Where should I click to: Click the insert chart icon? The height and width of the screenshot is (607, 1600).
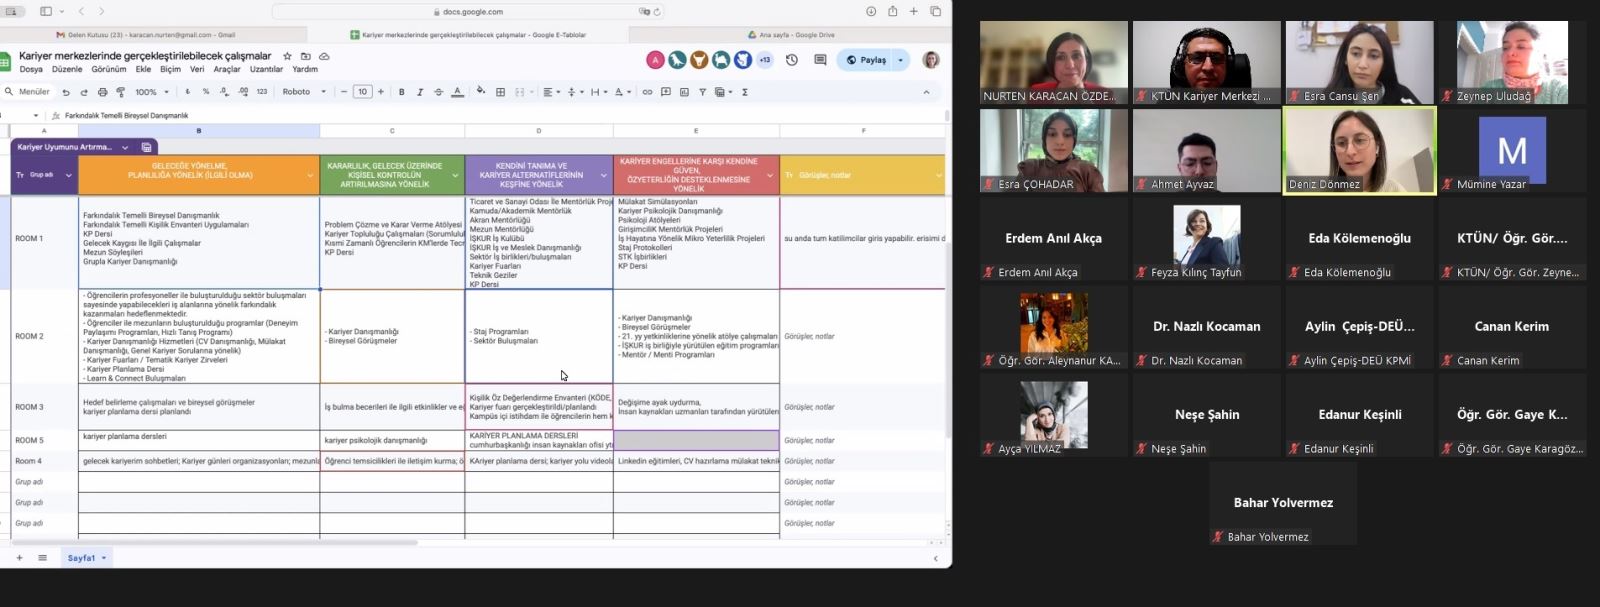684,92
